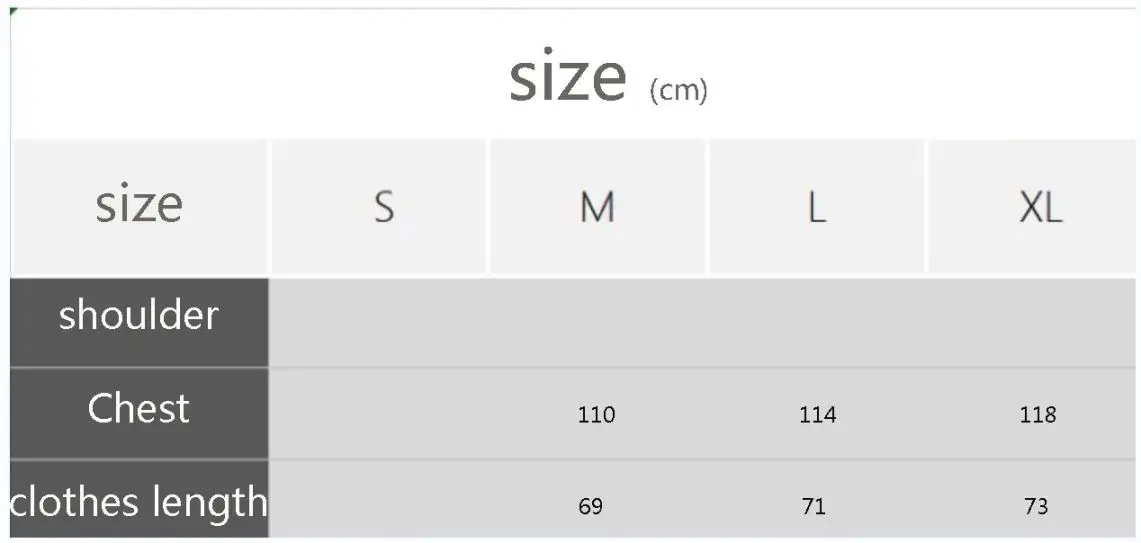Select the "size" row header cell
This screenshot has height=543, width=1141.
[139, 205]
